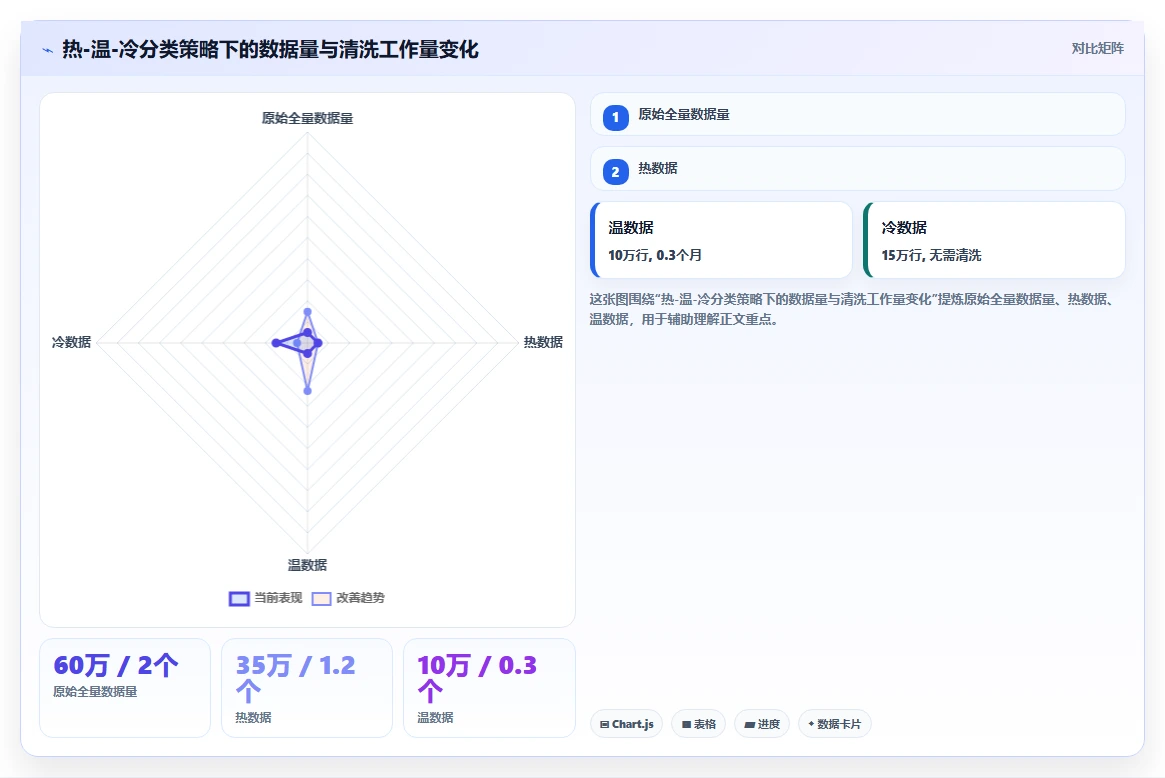Click the Chart.js tag chip
The width and height of the screenshot is (1165, 778).
(x=626, y=724)
